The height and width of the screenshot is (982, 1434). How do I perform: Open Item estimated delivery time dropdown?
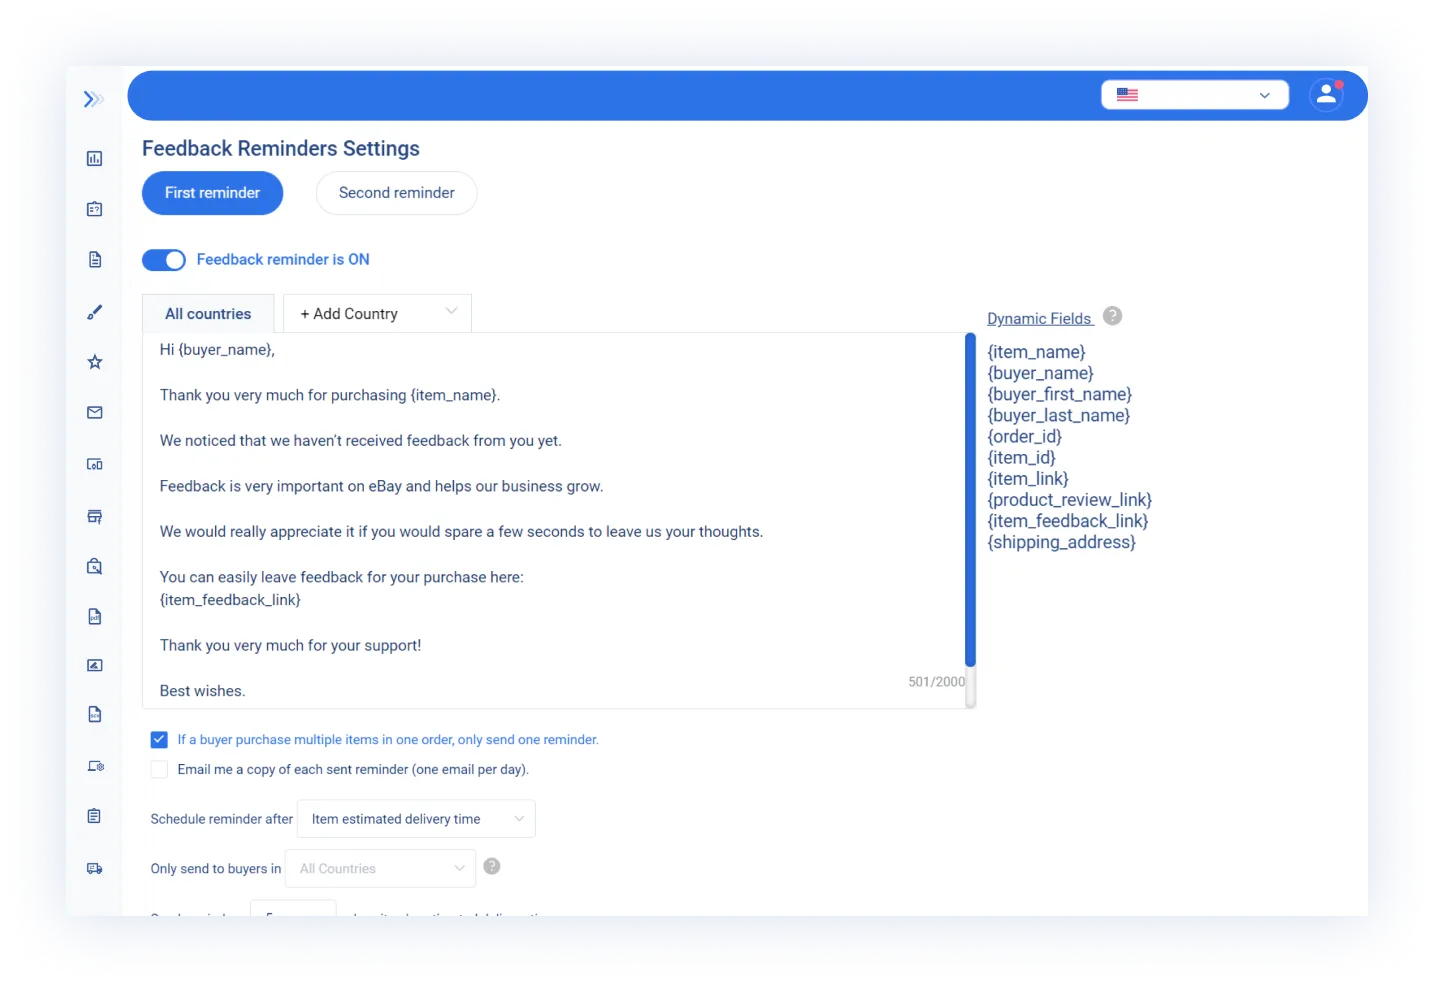[417, 819]
